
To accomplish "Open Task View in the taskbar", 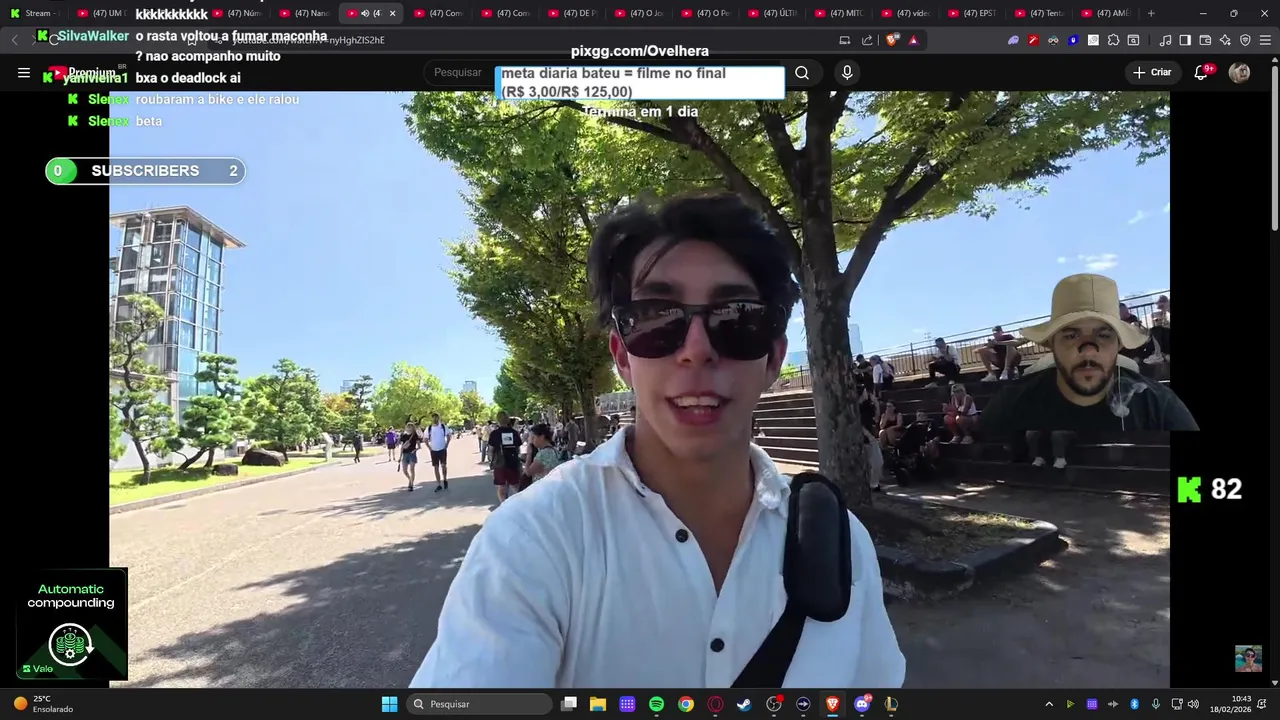I will (x=569, y=704).
